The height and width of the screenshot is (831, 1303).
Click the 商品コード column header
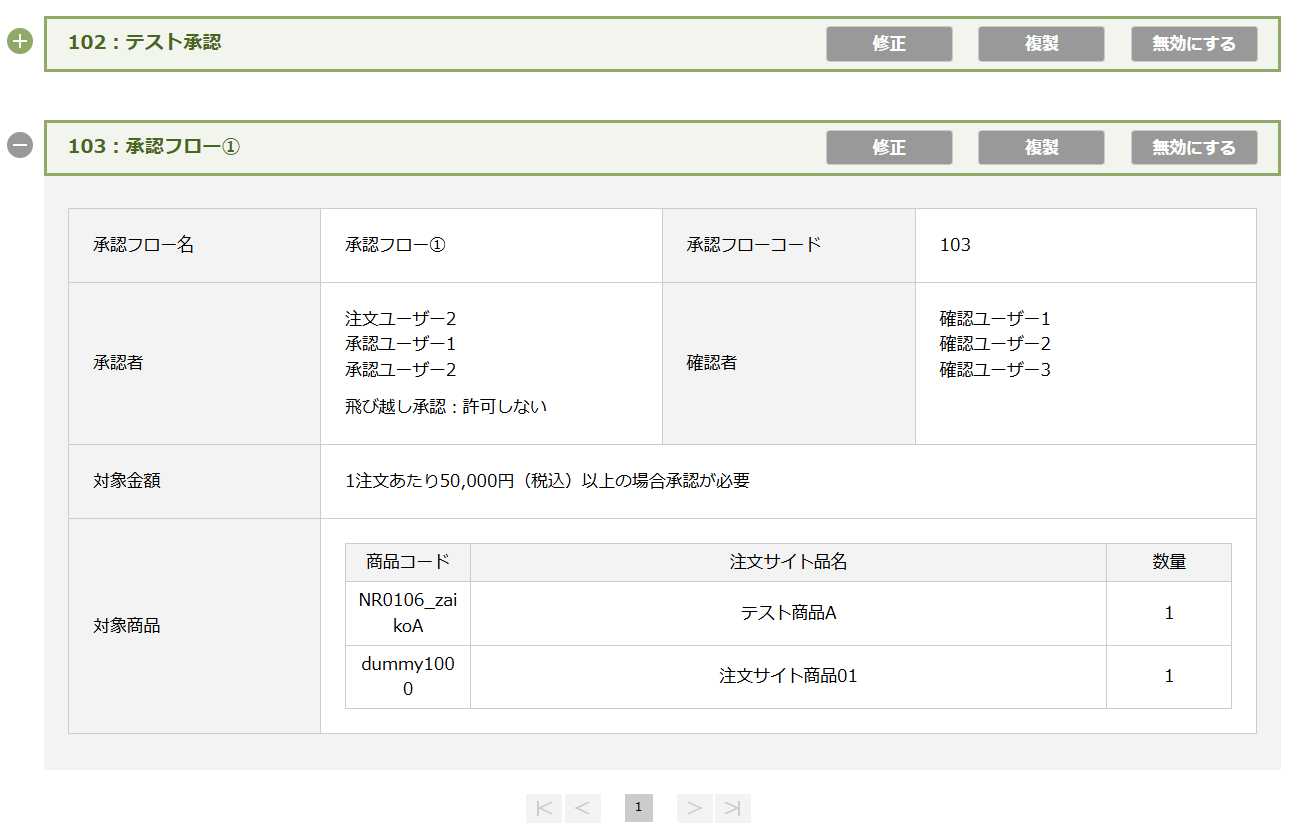407,562
